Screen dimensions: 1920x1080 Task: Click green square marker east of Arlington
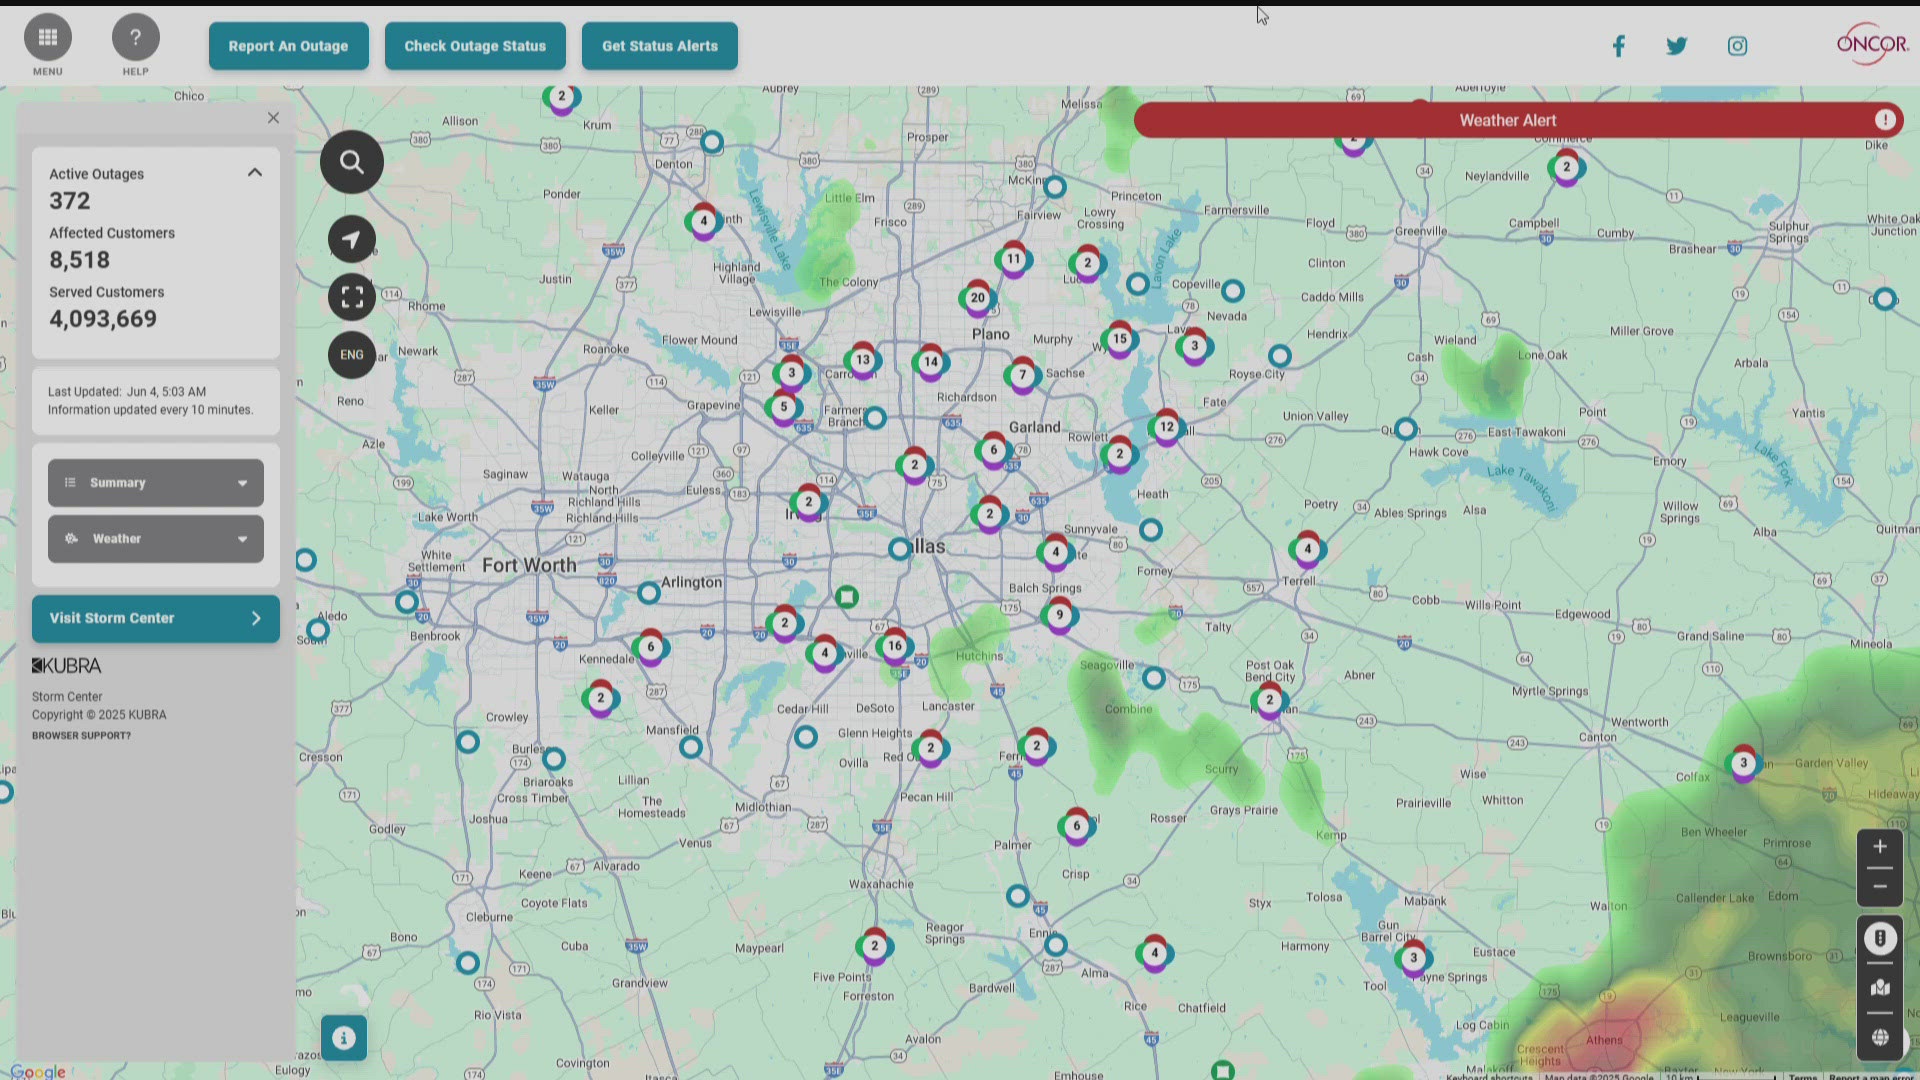[847, 597]
